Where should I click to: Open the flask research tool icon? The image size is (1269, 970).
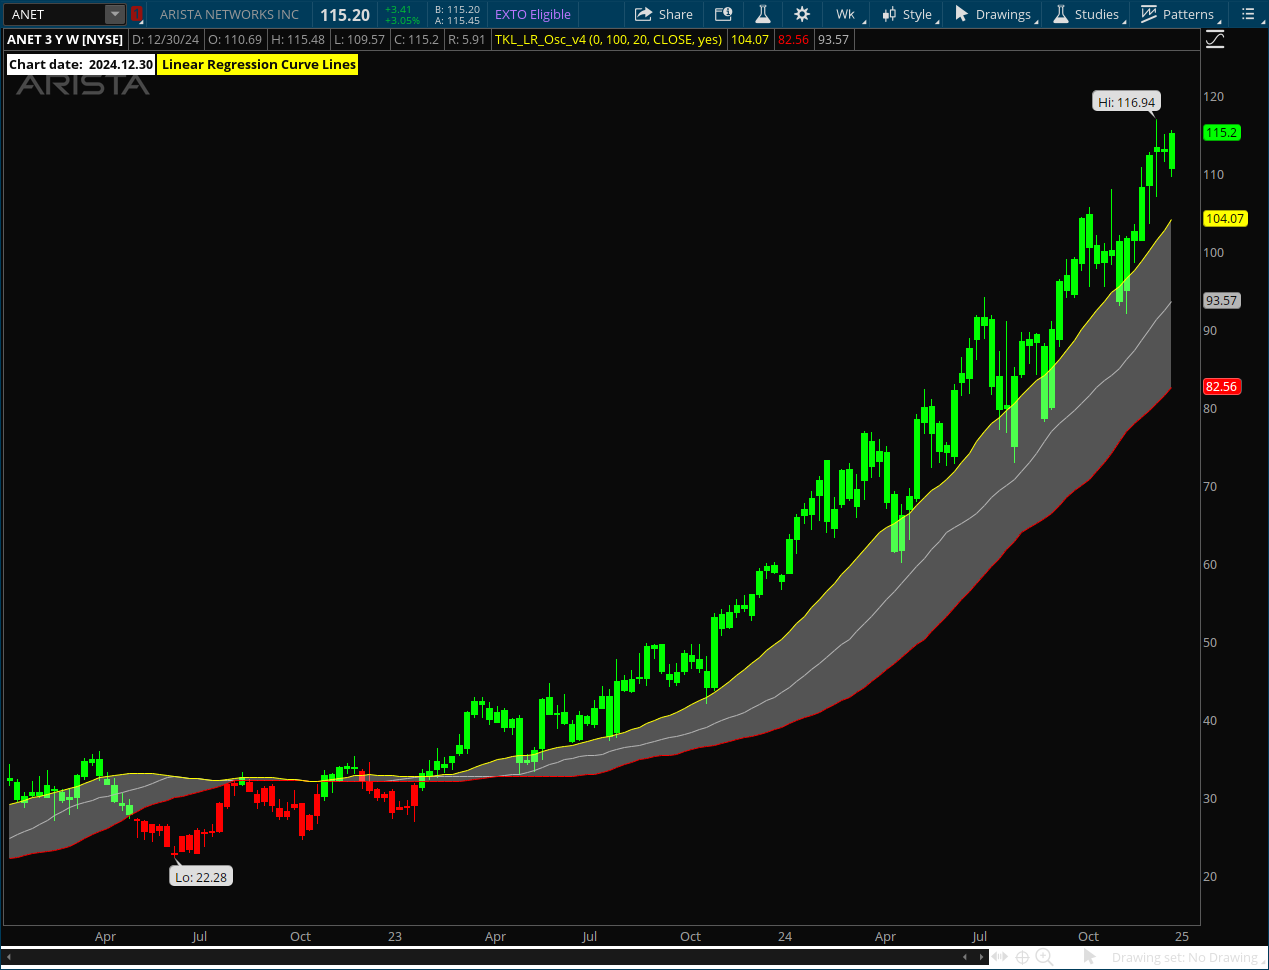tap(762, 14)
